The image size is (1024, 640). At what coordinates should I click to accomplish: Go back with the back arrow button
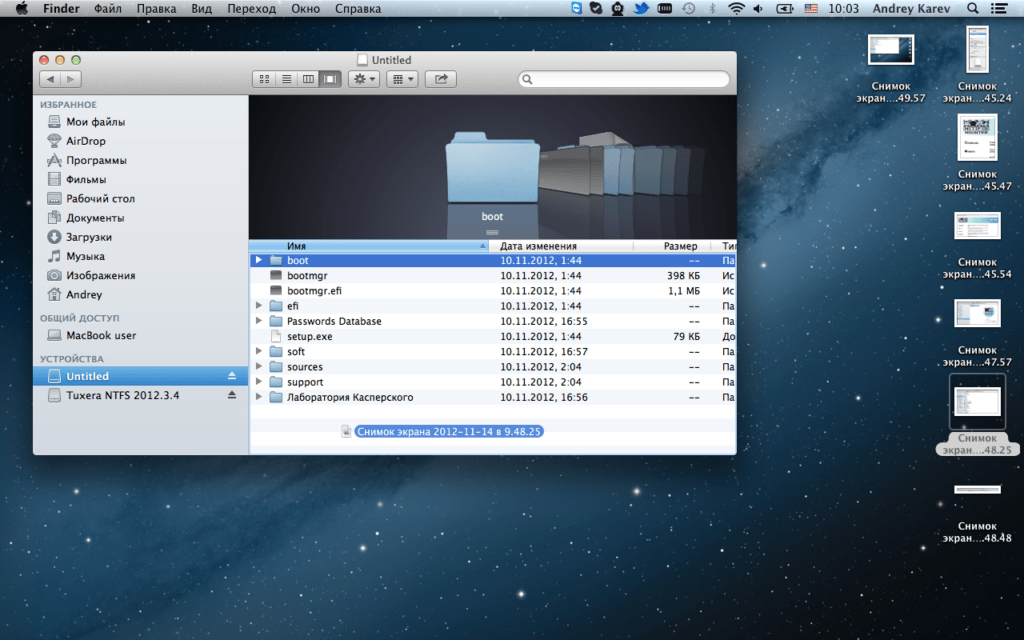50,79
